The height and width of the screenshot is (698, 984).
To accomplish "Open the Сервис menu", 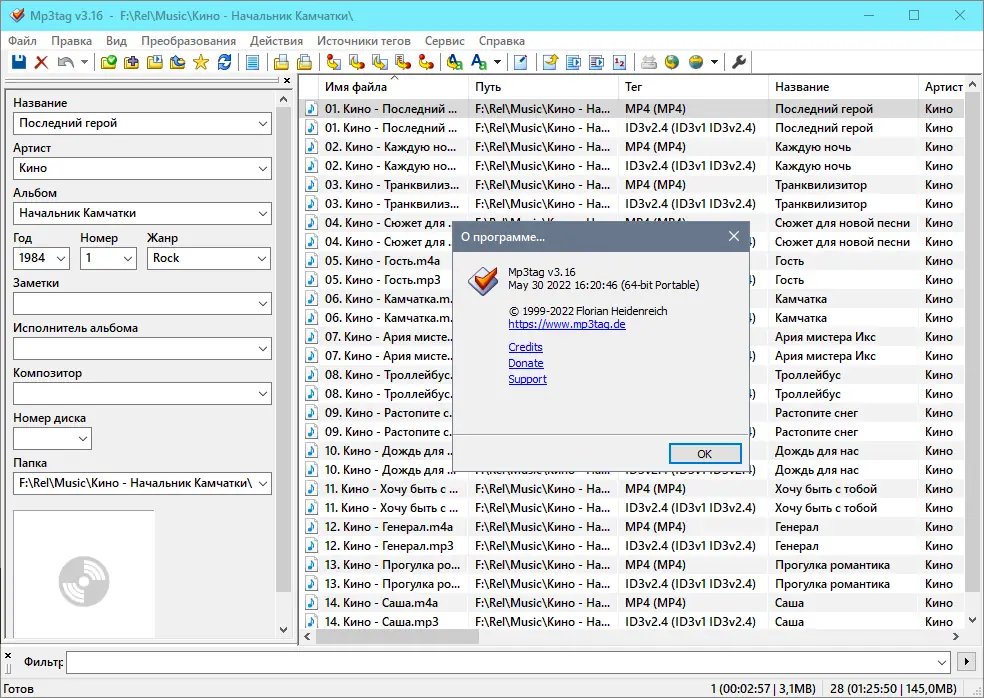I will click(x=444, y=41).
